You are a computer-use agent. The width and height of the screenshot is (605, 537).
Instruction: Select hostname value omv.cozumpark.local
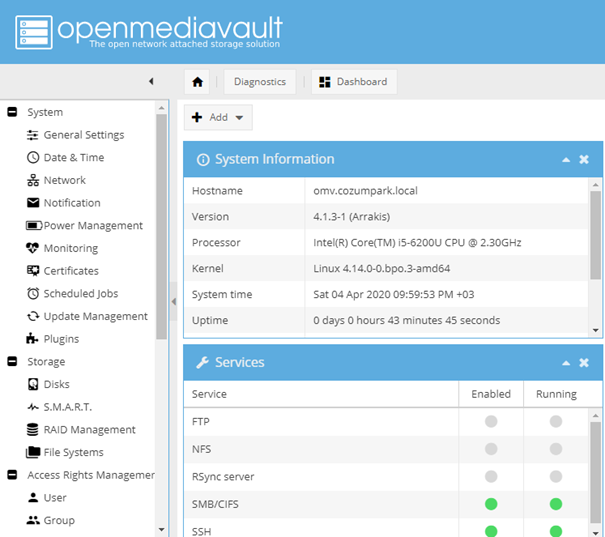(x=365, y=191)
